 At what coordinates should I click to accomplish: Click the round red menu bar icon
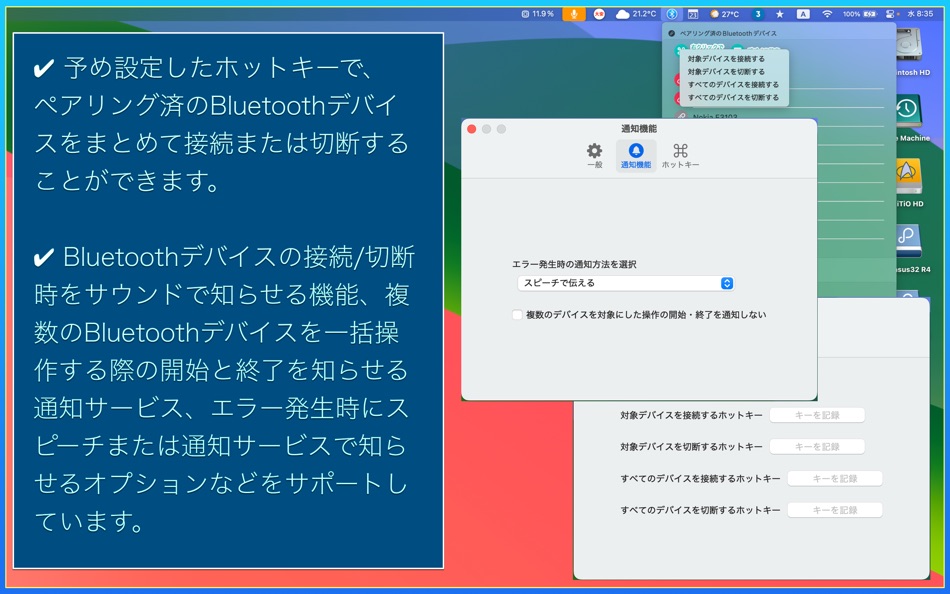(599, 14)
